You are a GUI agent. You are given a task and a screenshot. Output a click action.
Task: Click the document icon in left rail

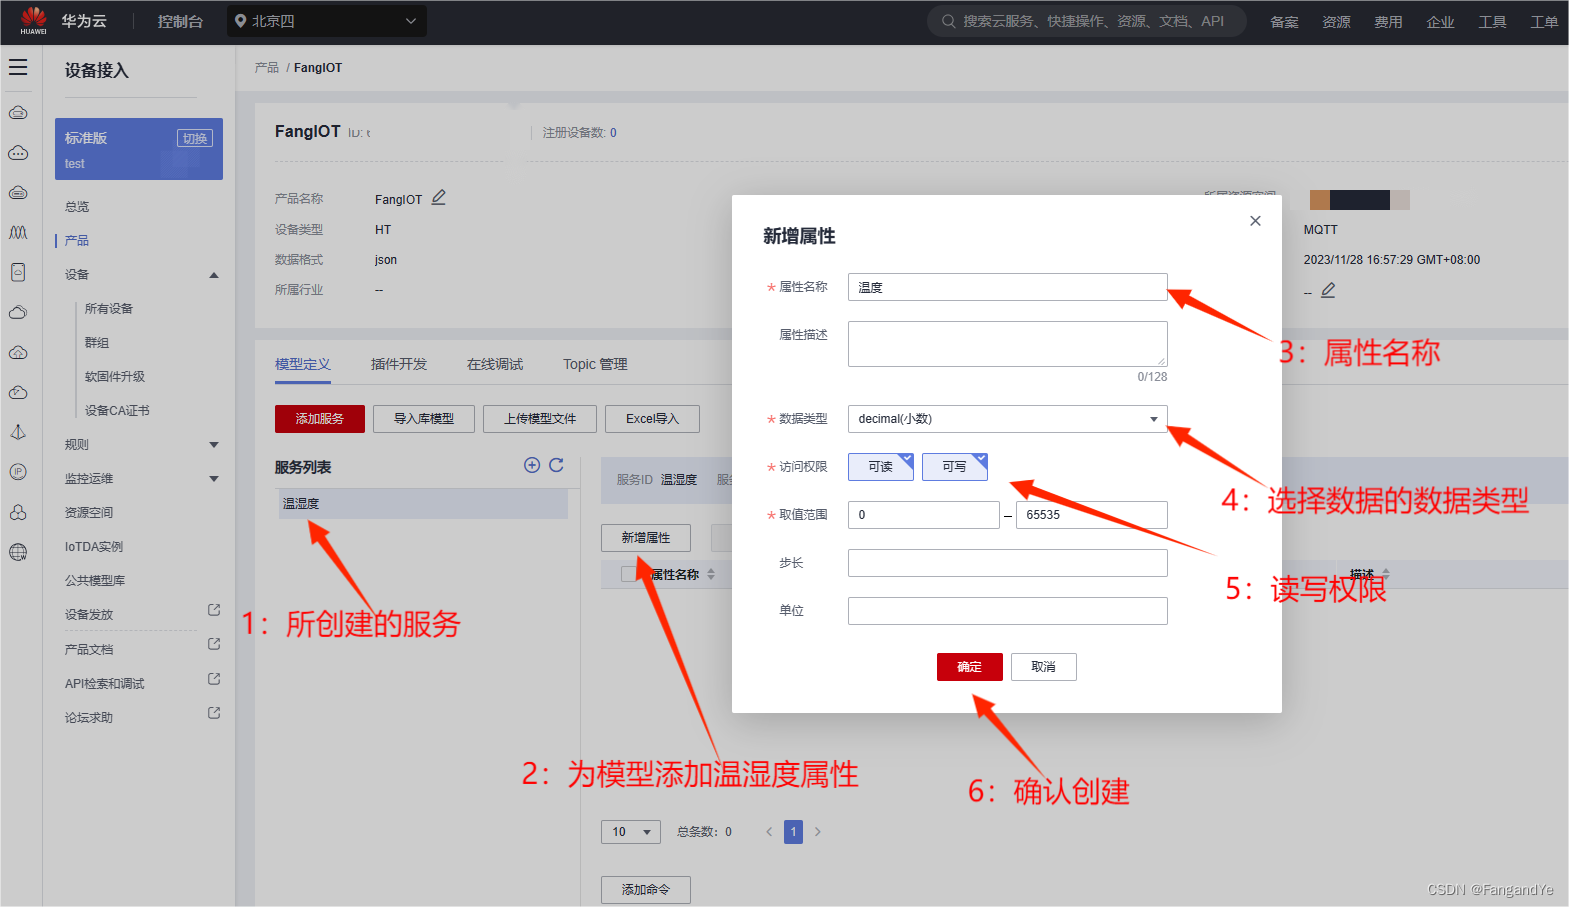[x=18, y=272]
